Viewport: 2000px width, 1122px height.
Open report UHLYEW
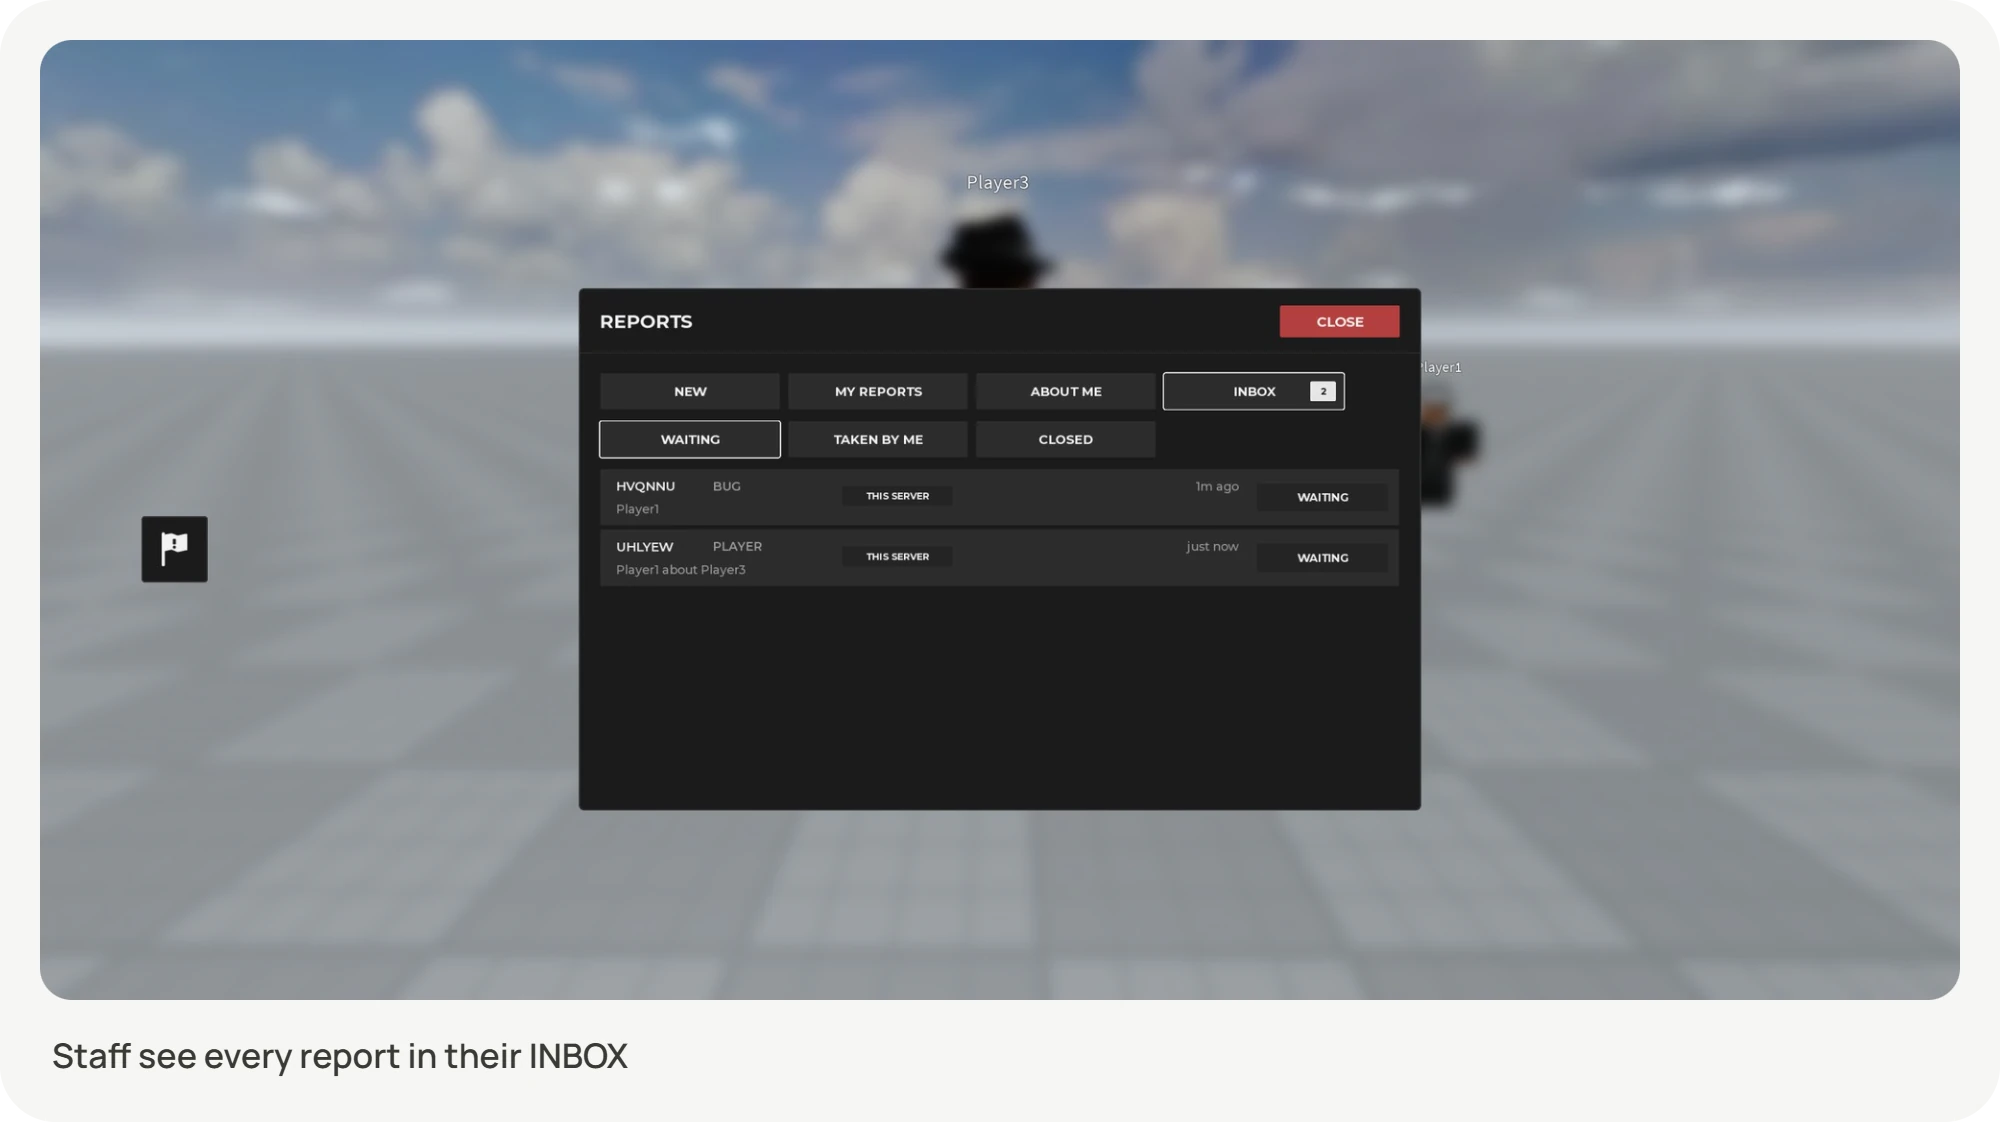pos(999,558)
